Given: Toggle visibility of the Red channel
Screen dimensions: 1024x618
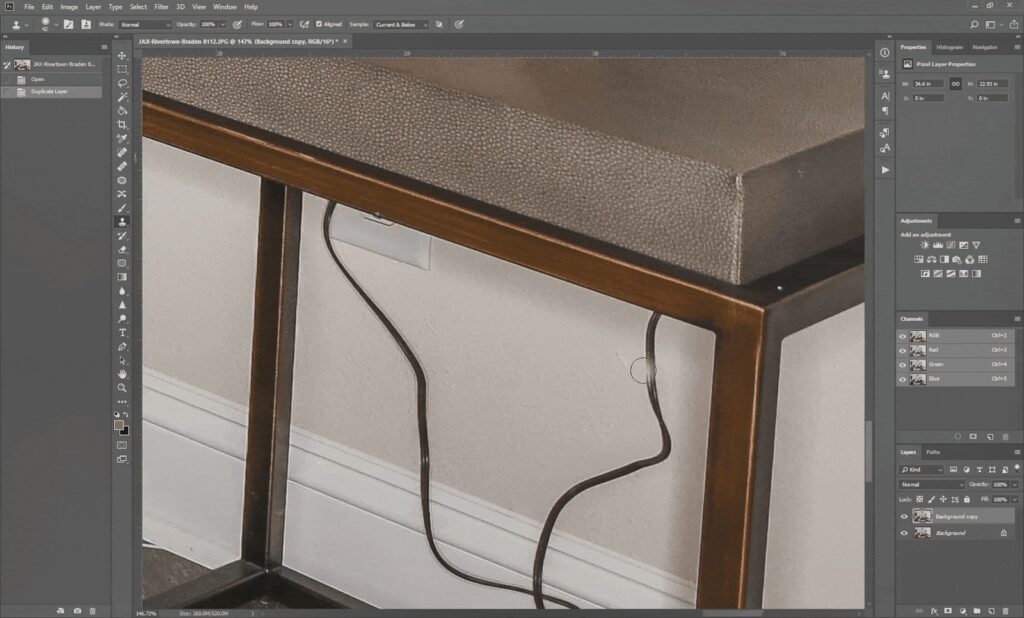Looking at the screenshot, I should coord(903,350).
